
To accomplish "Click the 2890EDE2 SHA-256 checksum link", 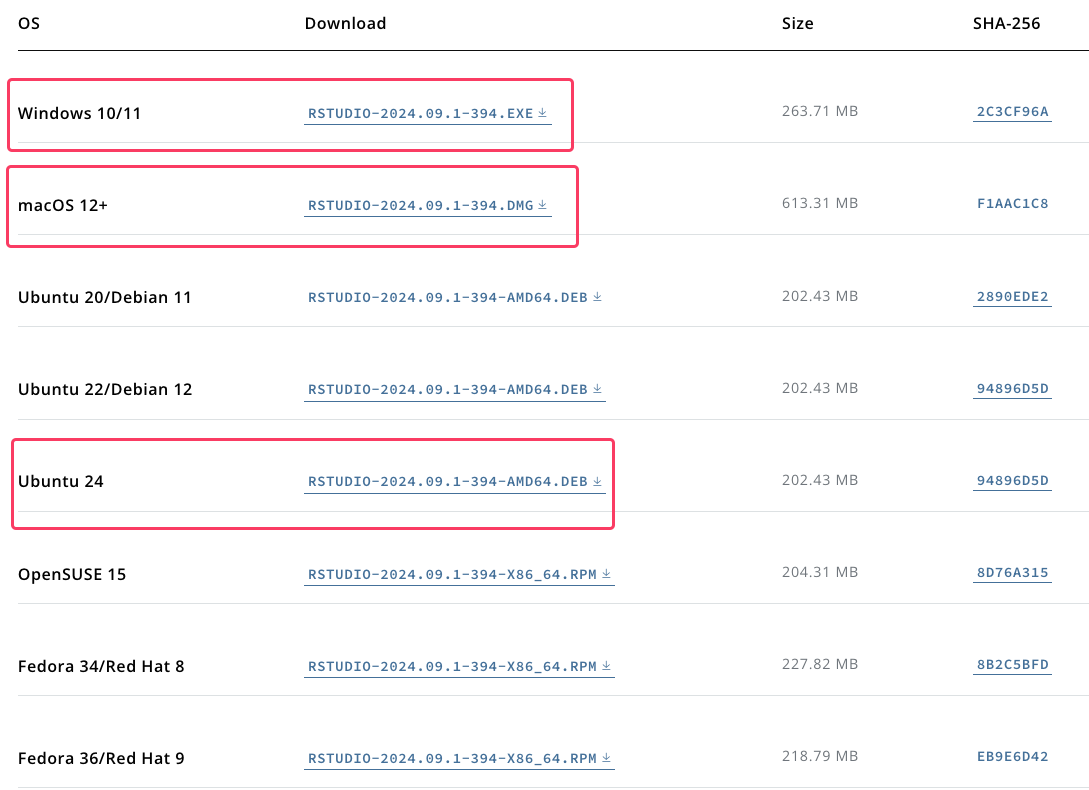I will pyautogui.click(x=1012, y=297).
